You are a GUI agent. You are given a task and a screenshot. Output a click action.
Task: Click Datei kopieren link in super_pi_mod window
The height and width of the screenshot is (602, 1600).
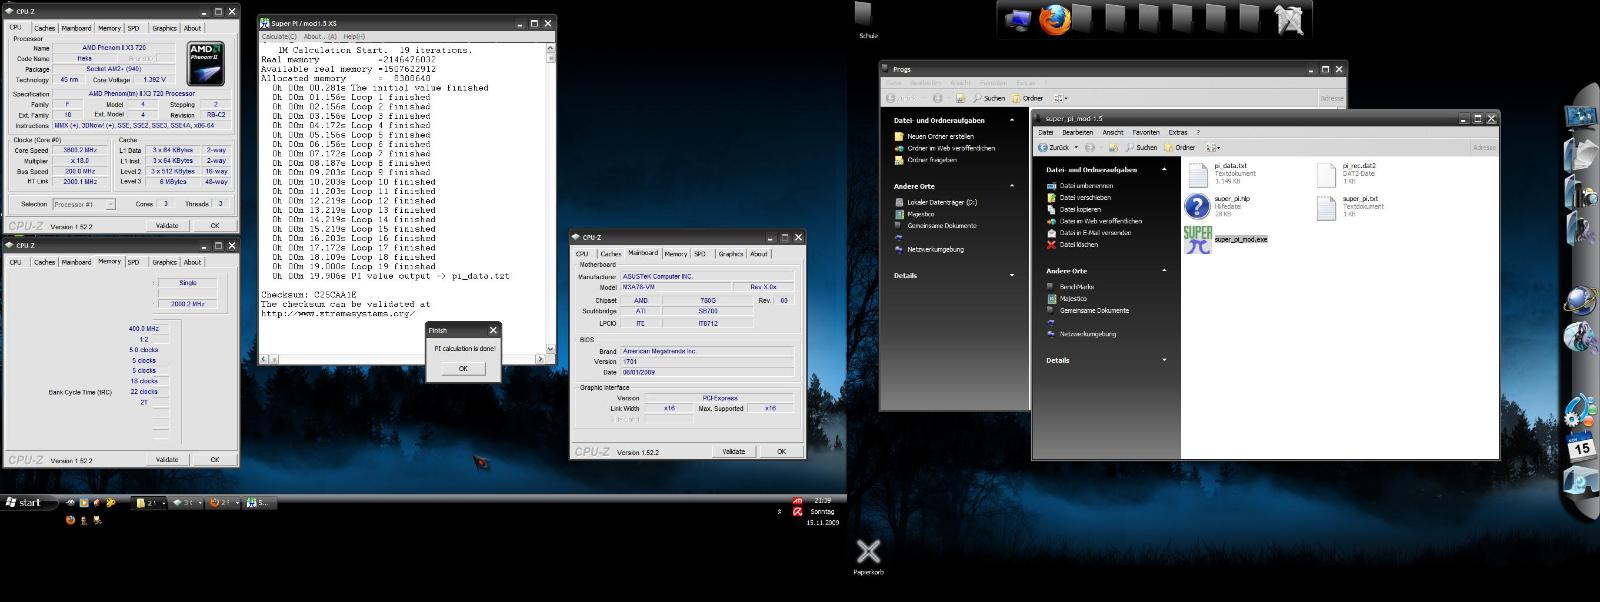[x=1080, y=209]
